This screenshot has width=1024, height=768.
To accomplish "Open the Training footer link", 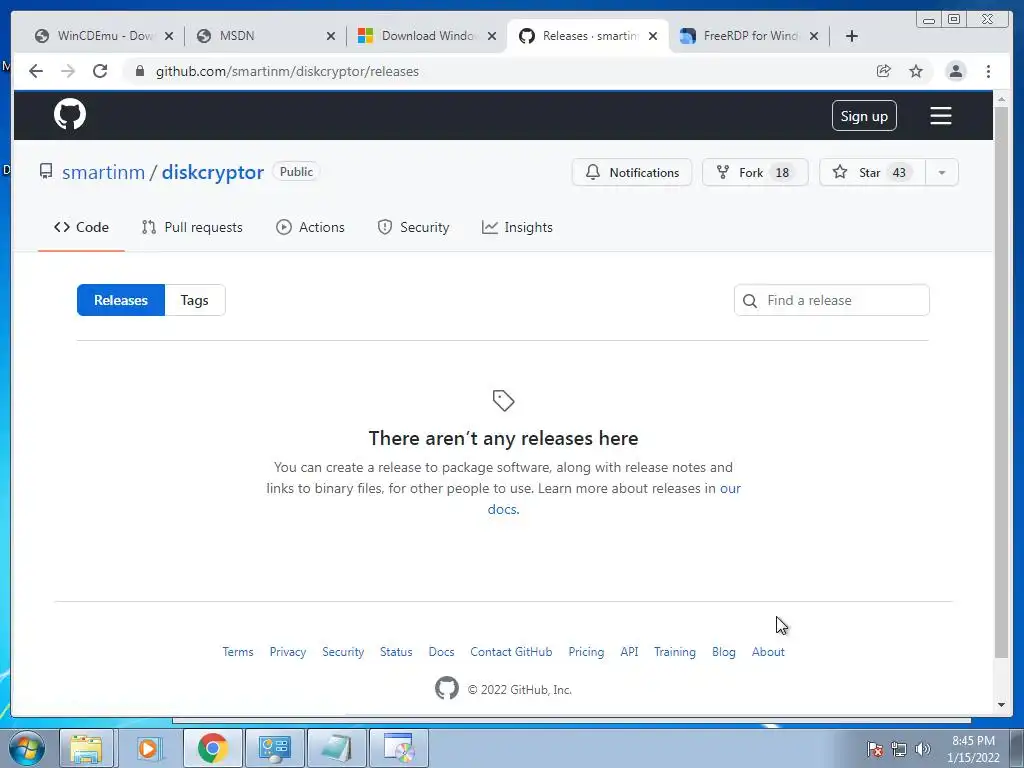I will 675,652.
